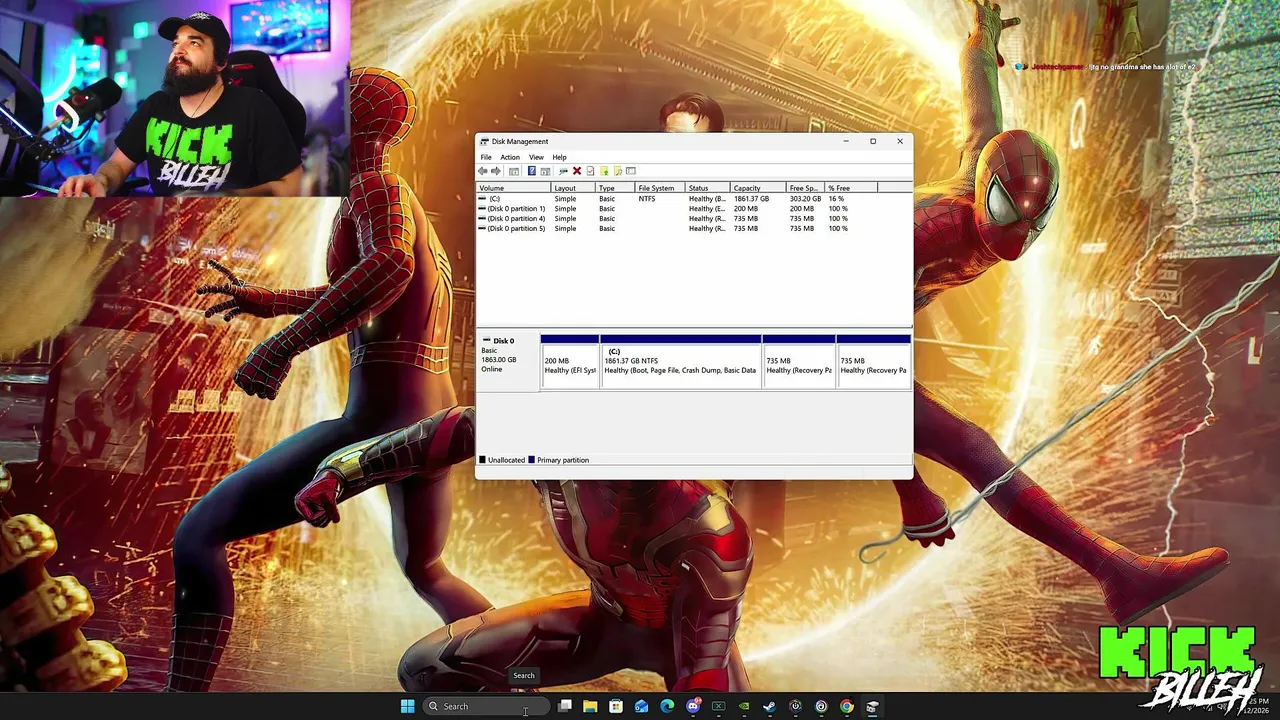Click the blue Primary partition legend swatch
This screenshot has height=720, width=1280.
[x=531, y=460]
